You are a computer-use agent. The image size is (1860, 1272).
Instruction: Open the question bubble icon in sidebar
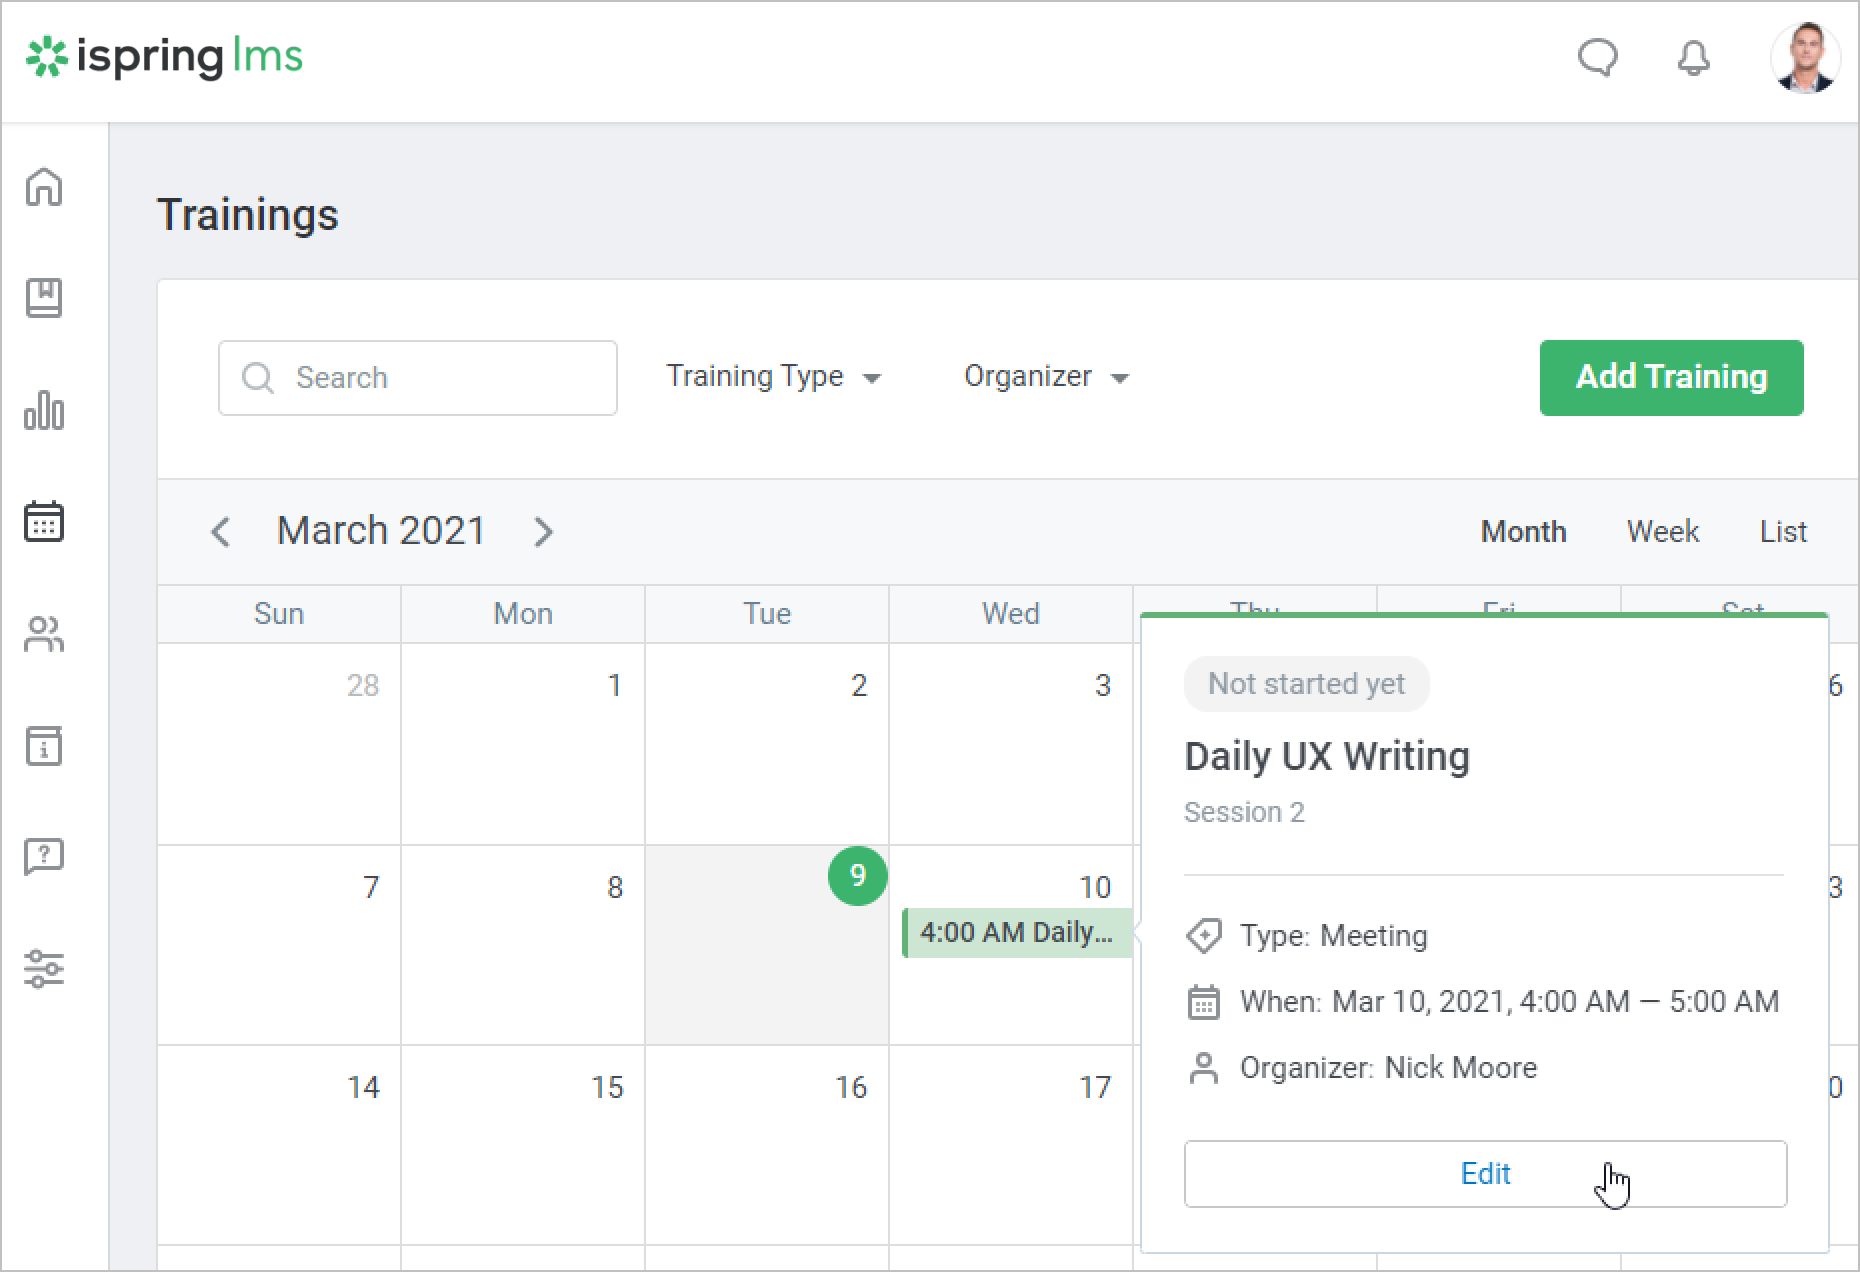44,857
